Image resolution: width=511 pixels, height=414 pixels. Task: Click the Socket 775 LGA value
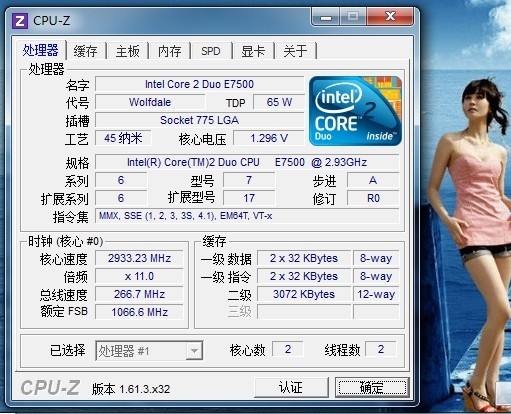pyautogui.click(x=199, y=120)
